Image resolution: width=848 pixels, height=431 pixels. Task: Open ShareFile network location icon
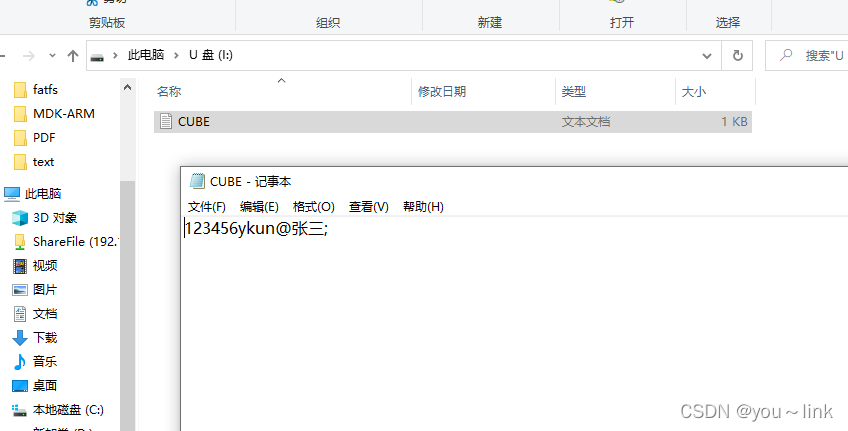point(20,242)
